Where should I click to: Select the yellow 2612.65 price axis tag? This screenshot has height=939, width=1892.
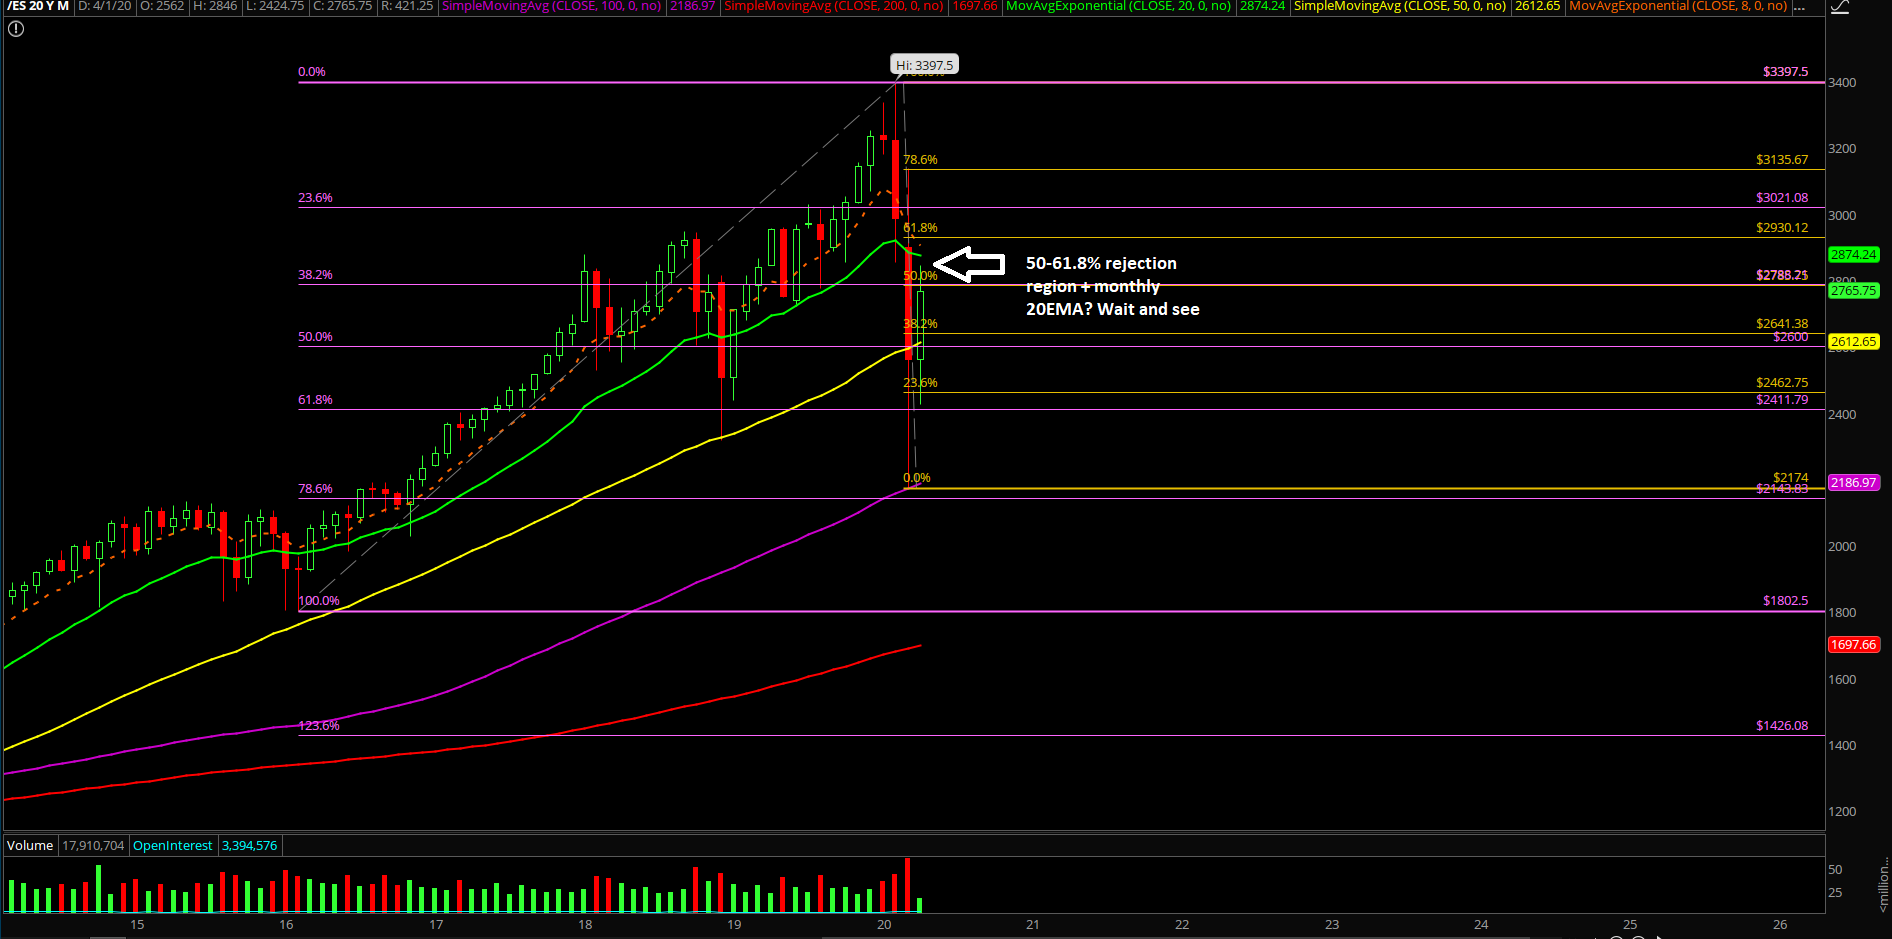point(1854,342)
